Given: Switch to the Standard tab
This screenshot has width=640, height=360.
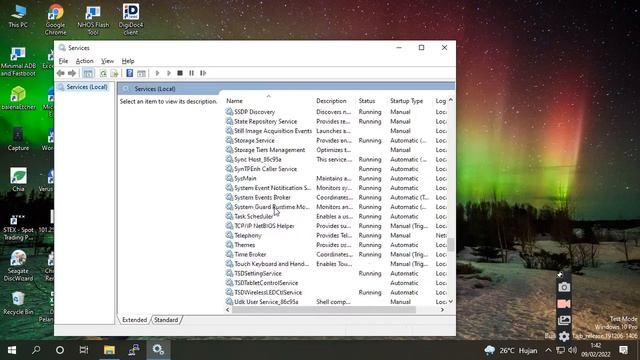Looking at the screenshot, I should coord(166,320).
